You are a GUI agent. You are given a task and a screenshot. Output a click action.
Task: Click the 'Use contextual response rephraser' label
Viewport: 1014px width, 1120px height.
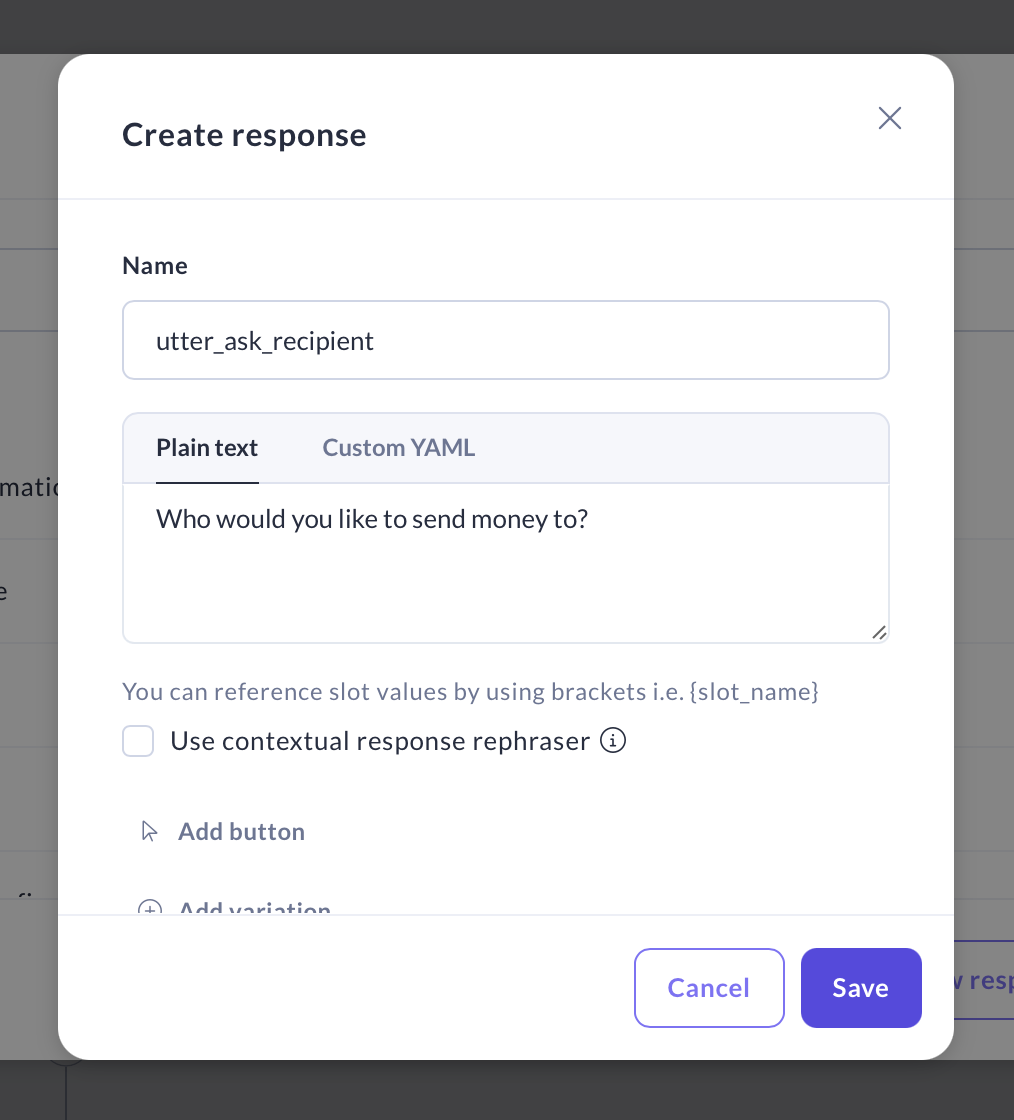click(x=380, y=741)
